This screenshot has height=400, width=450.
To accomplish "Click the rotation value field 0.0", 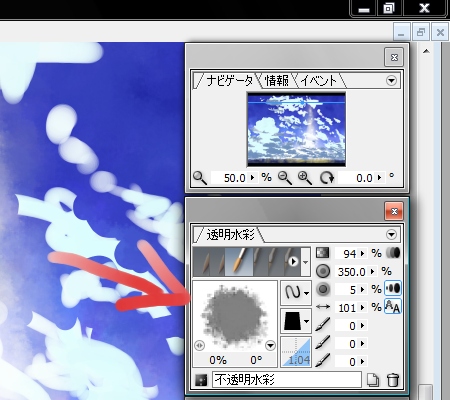I will (357, 178).
